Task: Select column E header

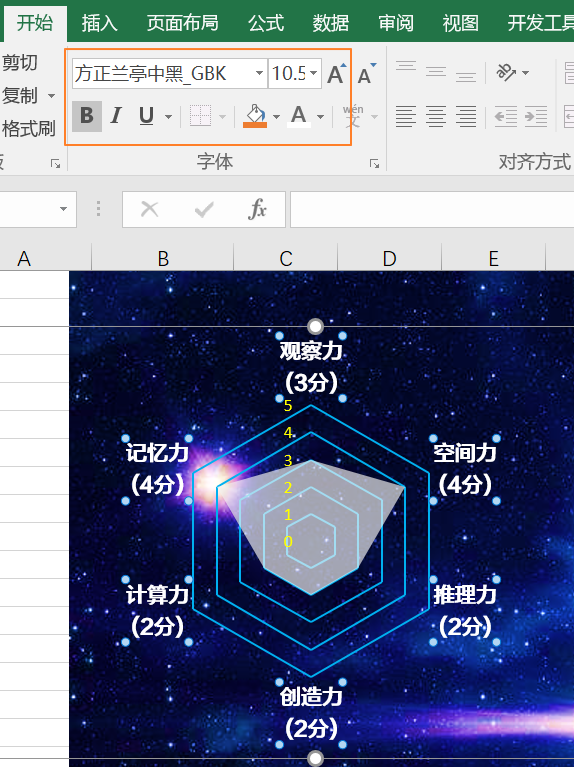Action: pos(493,258)
